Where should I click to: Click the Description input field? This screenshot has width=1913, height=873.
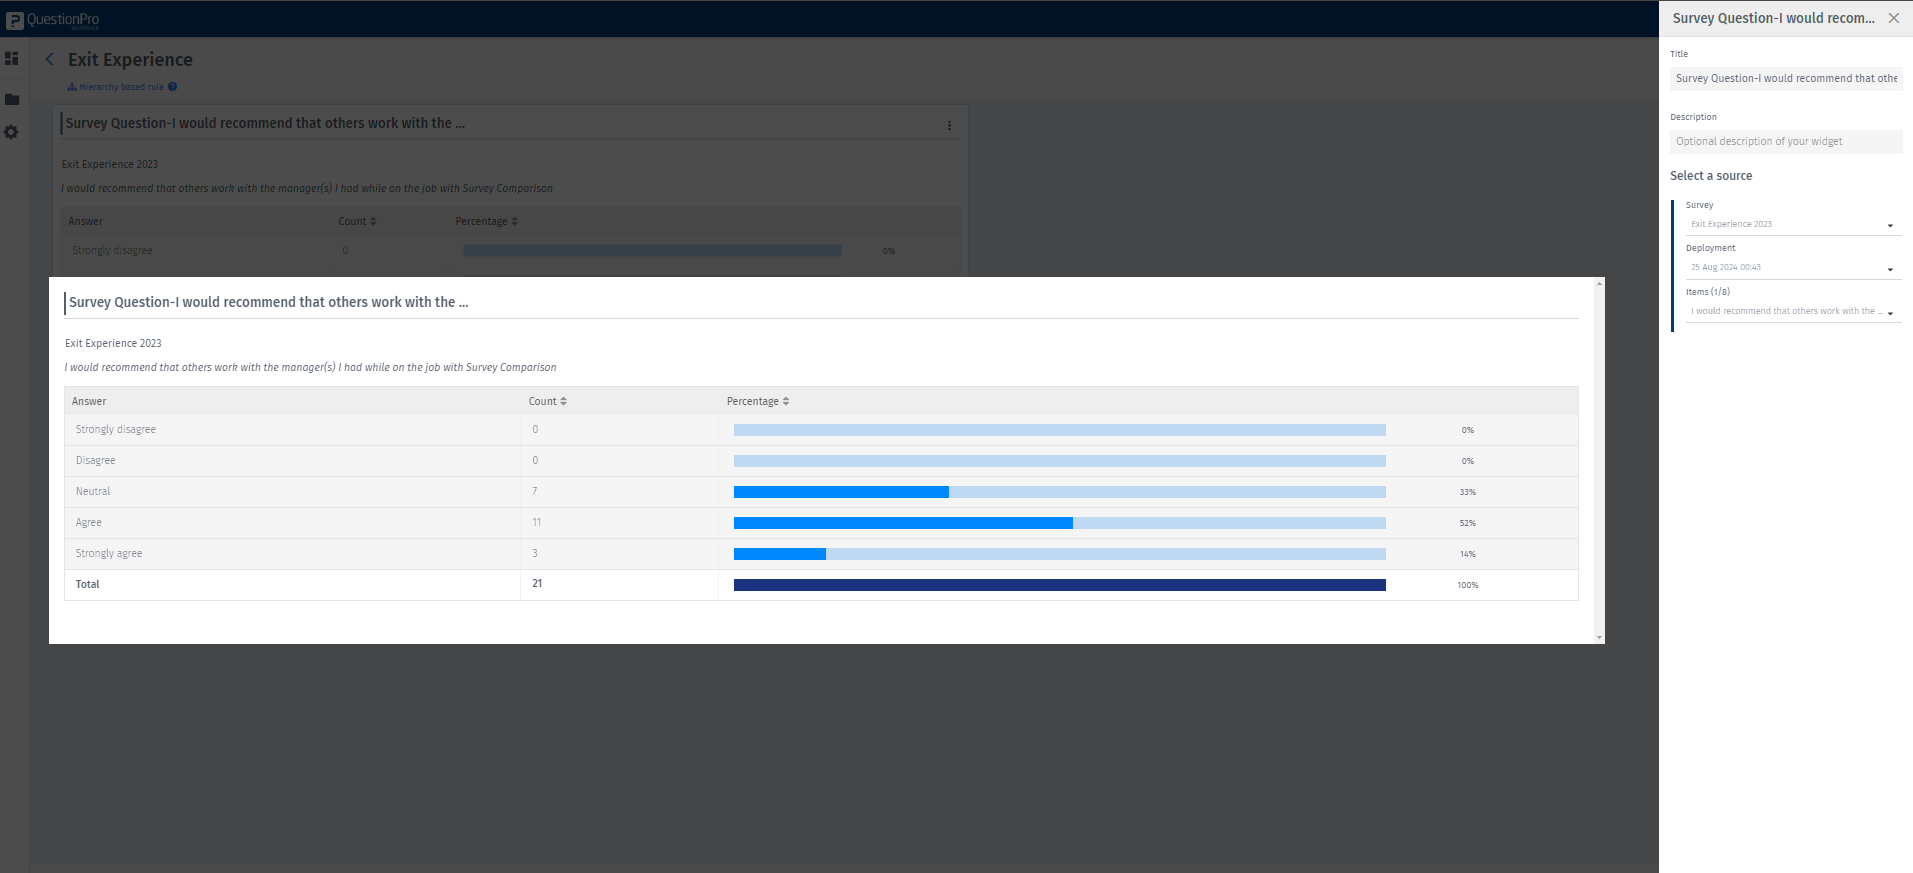point(1786,141)
